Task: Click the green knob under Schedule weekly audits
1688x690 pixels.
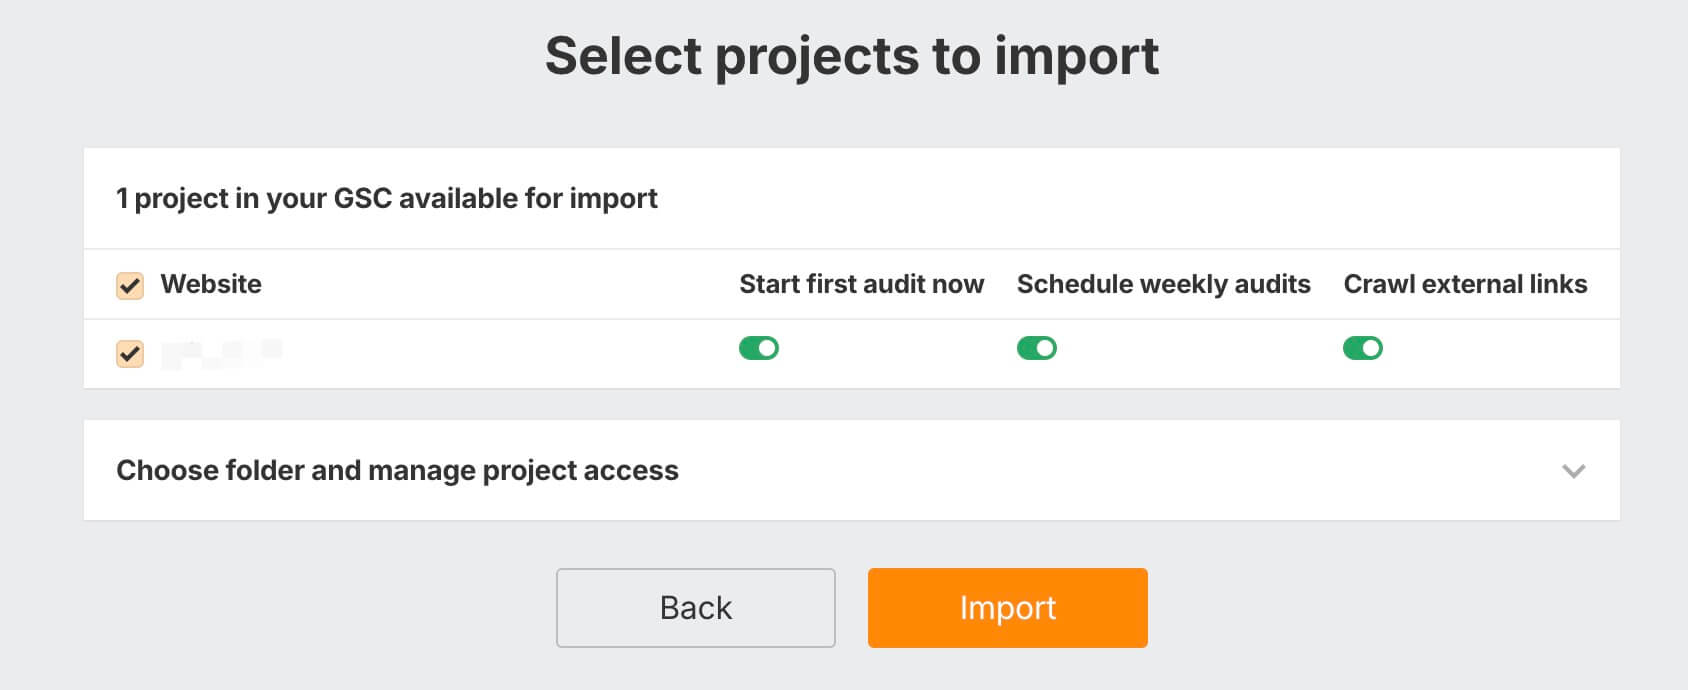Action: pos(1045,348)
